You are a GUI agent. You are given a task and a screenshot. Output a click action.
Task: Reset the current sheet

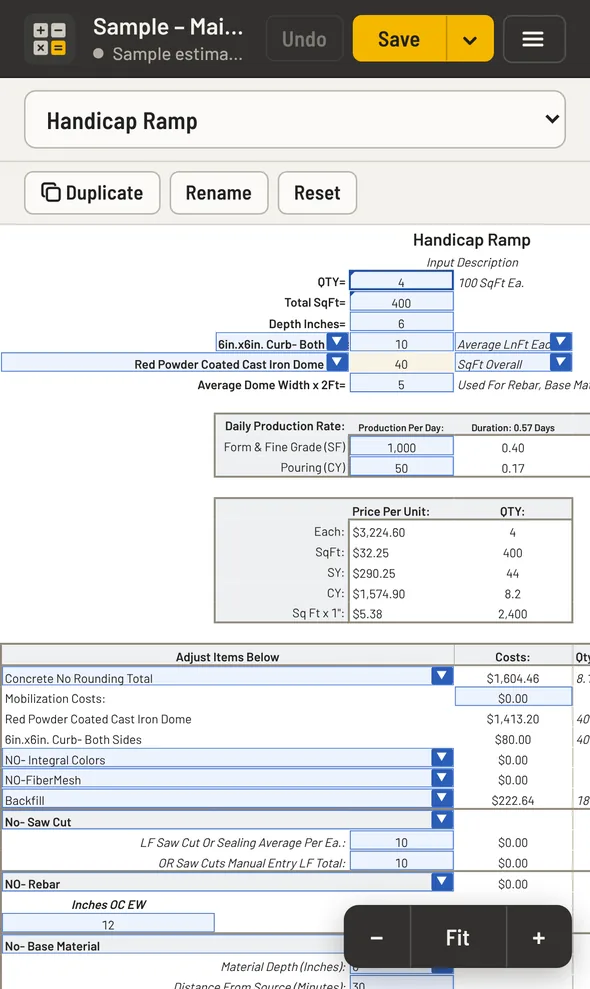coord(317,193)
